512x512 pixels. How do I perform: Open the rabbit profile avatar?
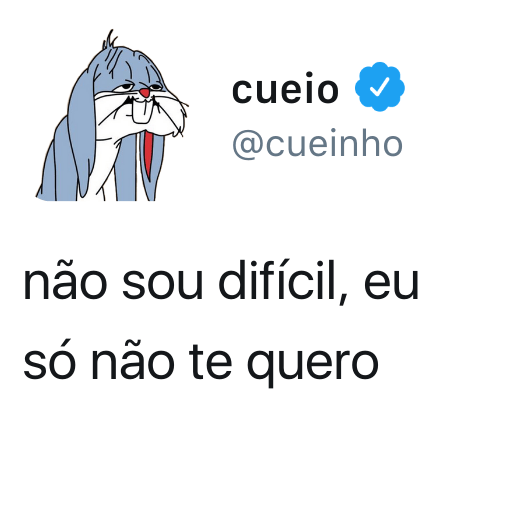[112, 115]
